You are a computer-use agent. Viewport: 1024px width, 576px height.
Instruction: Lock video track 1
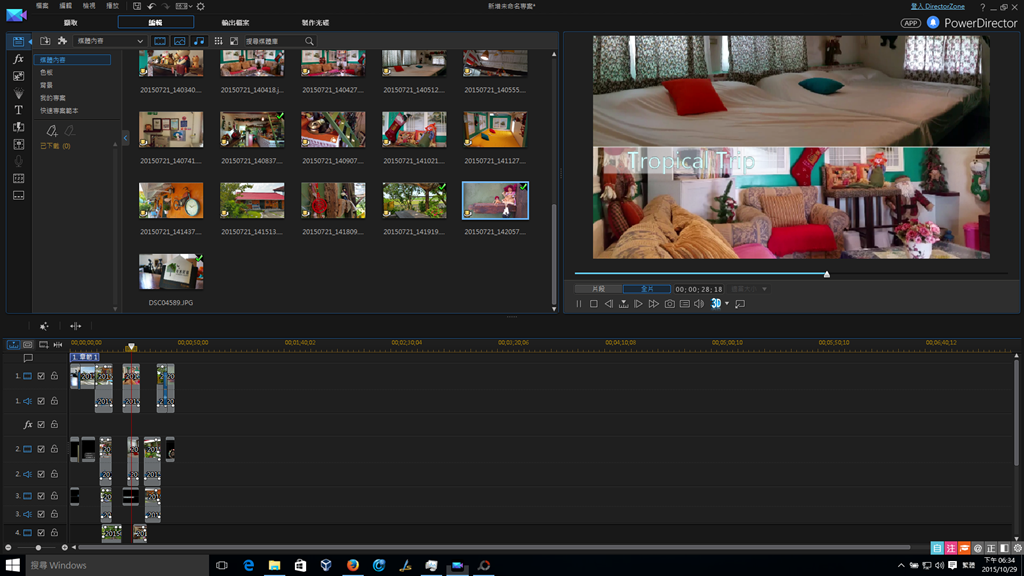click(x=54, y=376)
